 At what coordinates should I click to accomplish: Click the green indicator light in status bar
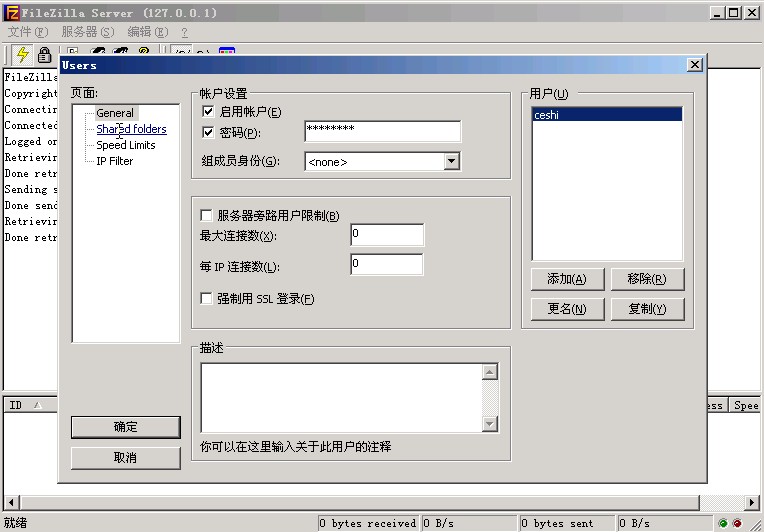click(x=723, y=523)
